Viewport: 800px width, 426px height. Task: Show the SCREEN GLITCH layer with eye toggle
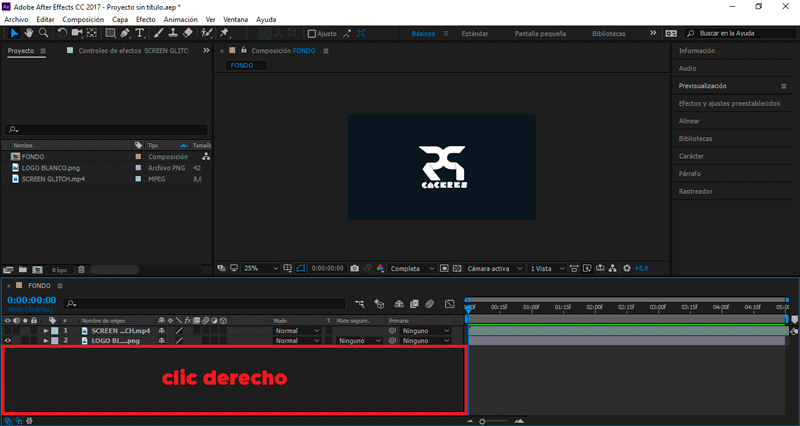coord(8,331)
